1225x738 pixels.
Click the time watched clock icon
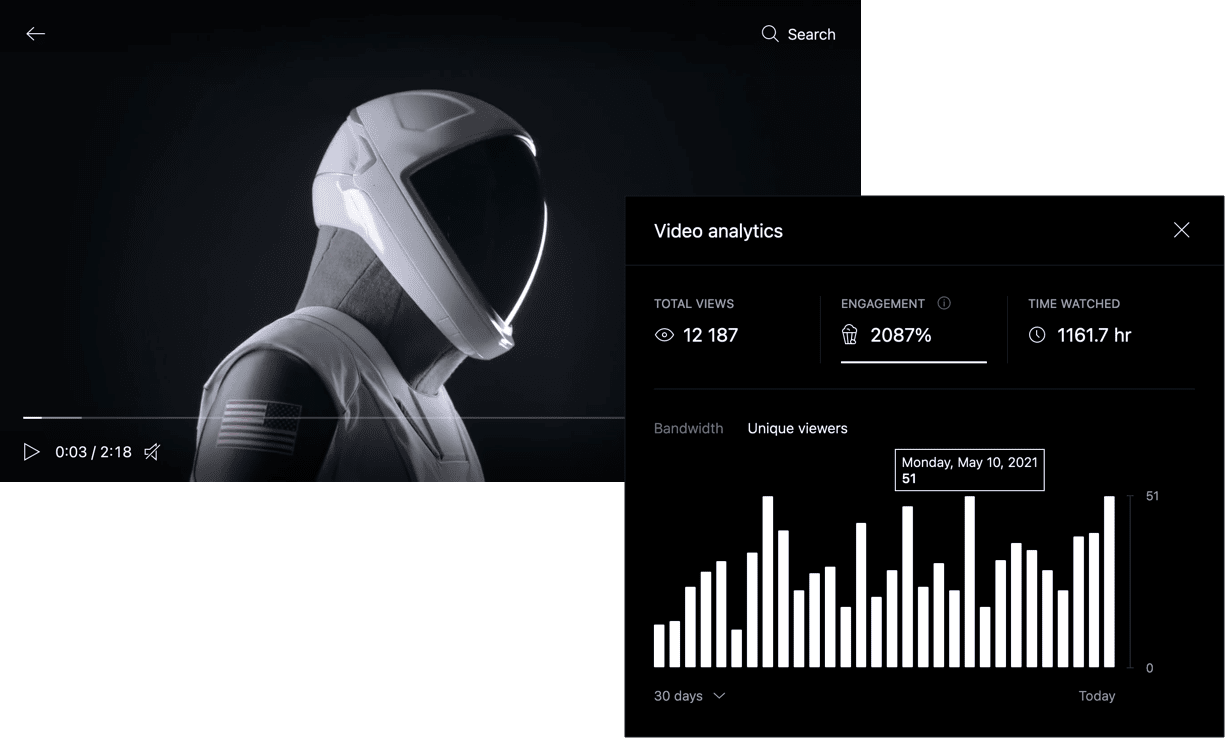1037,335
